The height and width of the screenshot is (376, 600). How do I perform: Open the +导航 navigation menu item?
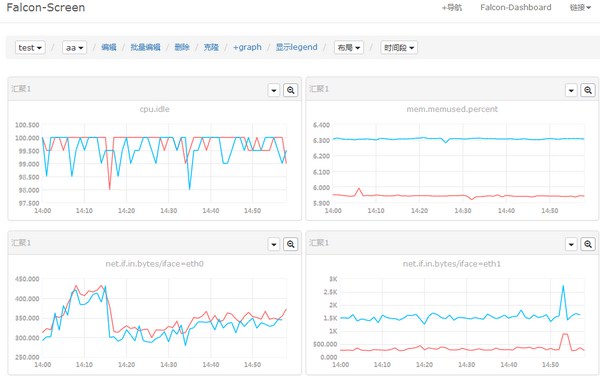click(452, 8)
